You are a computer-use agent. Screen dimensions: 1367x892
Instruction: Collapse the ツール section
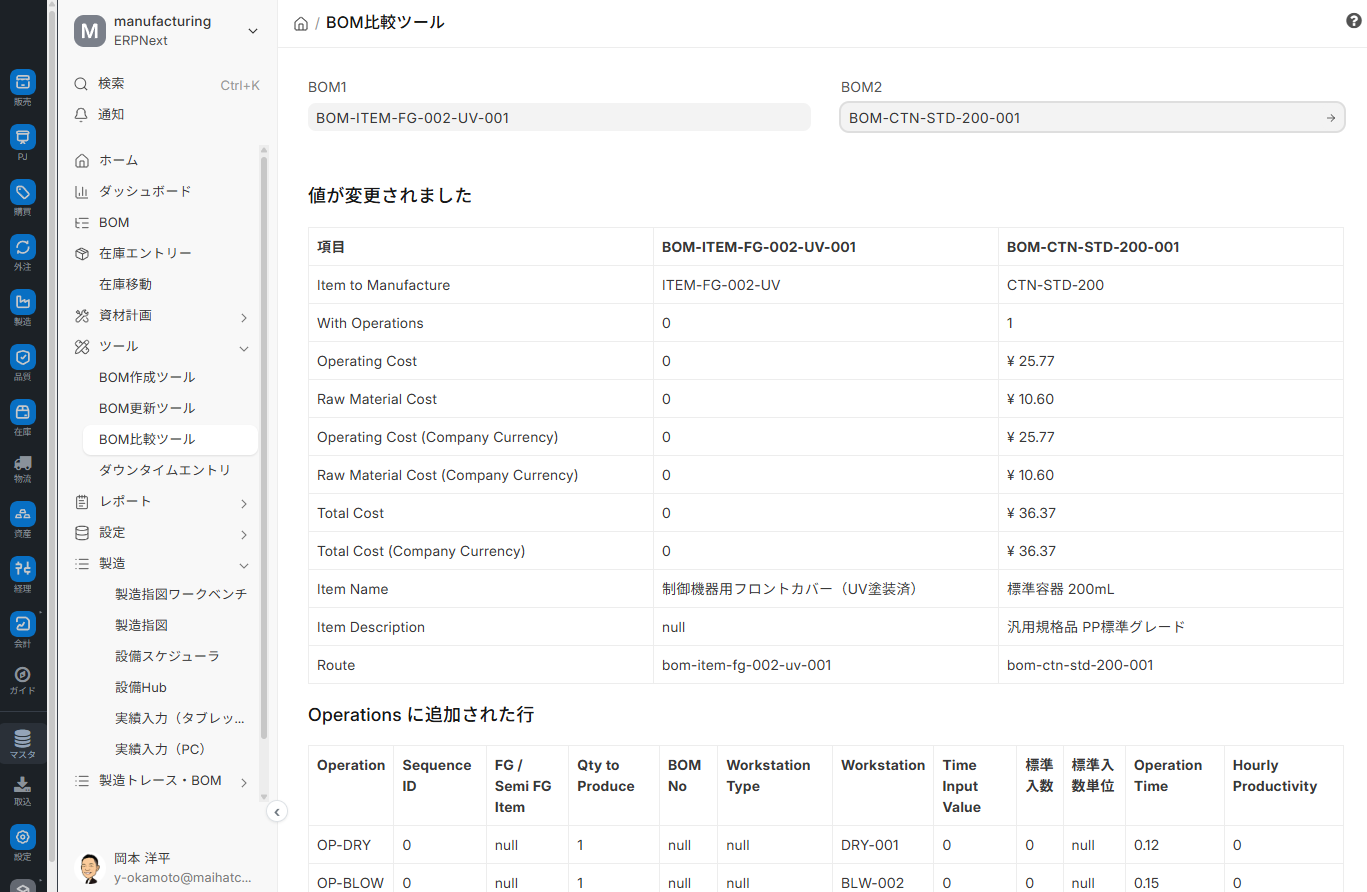[x=243, y=347]
